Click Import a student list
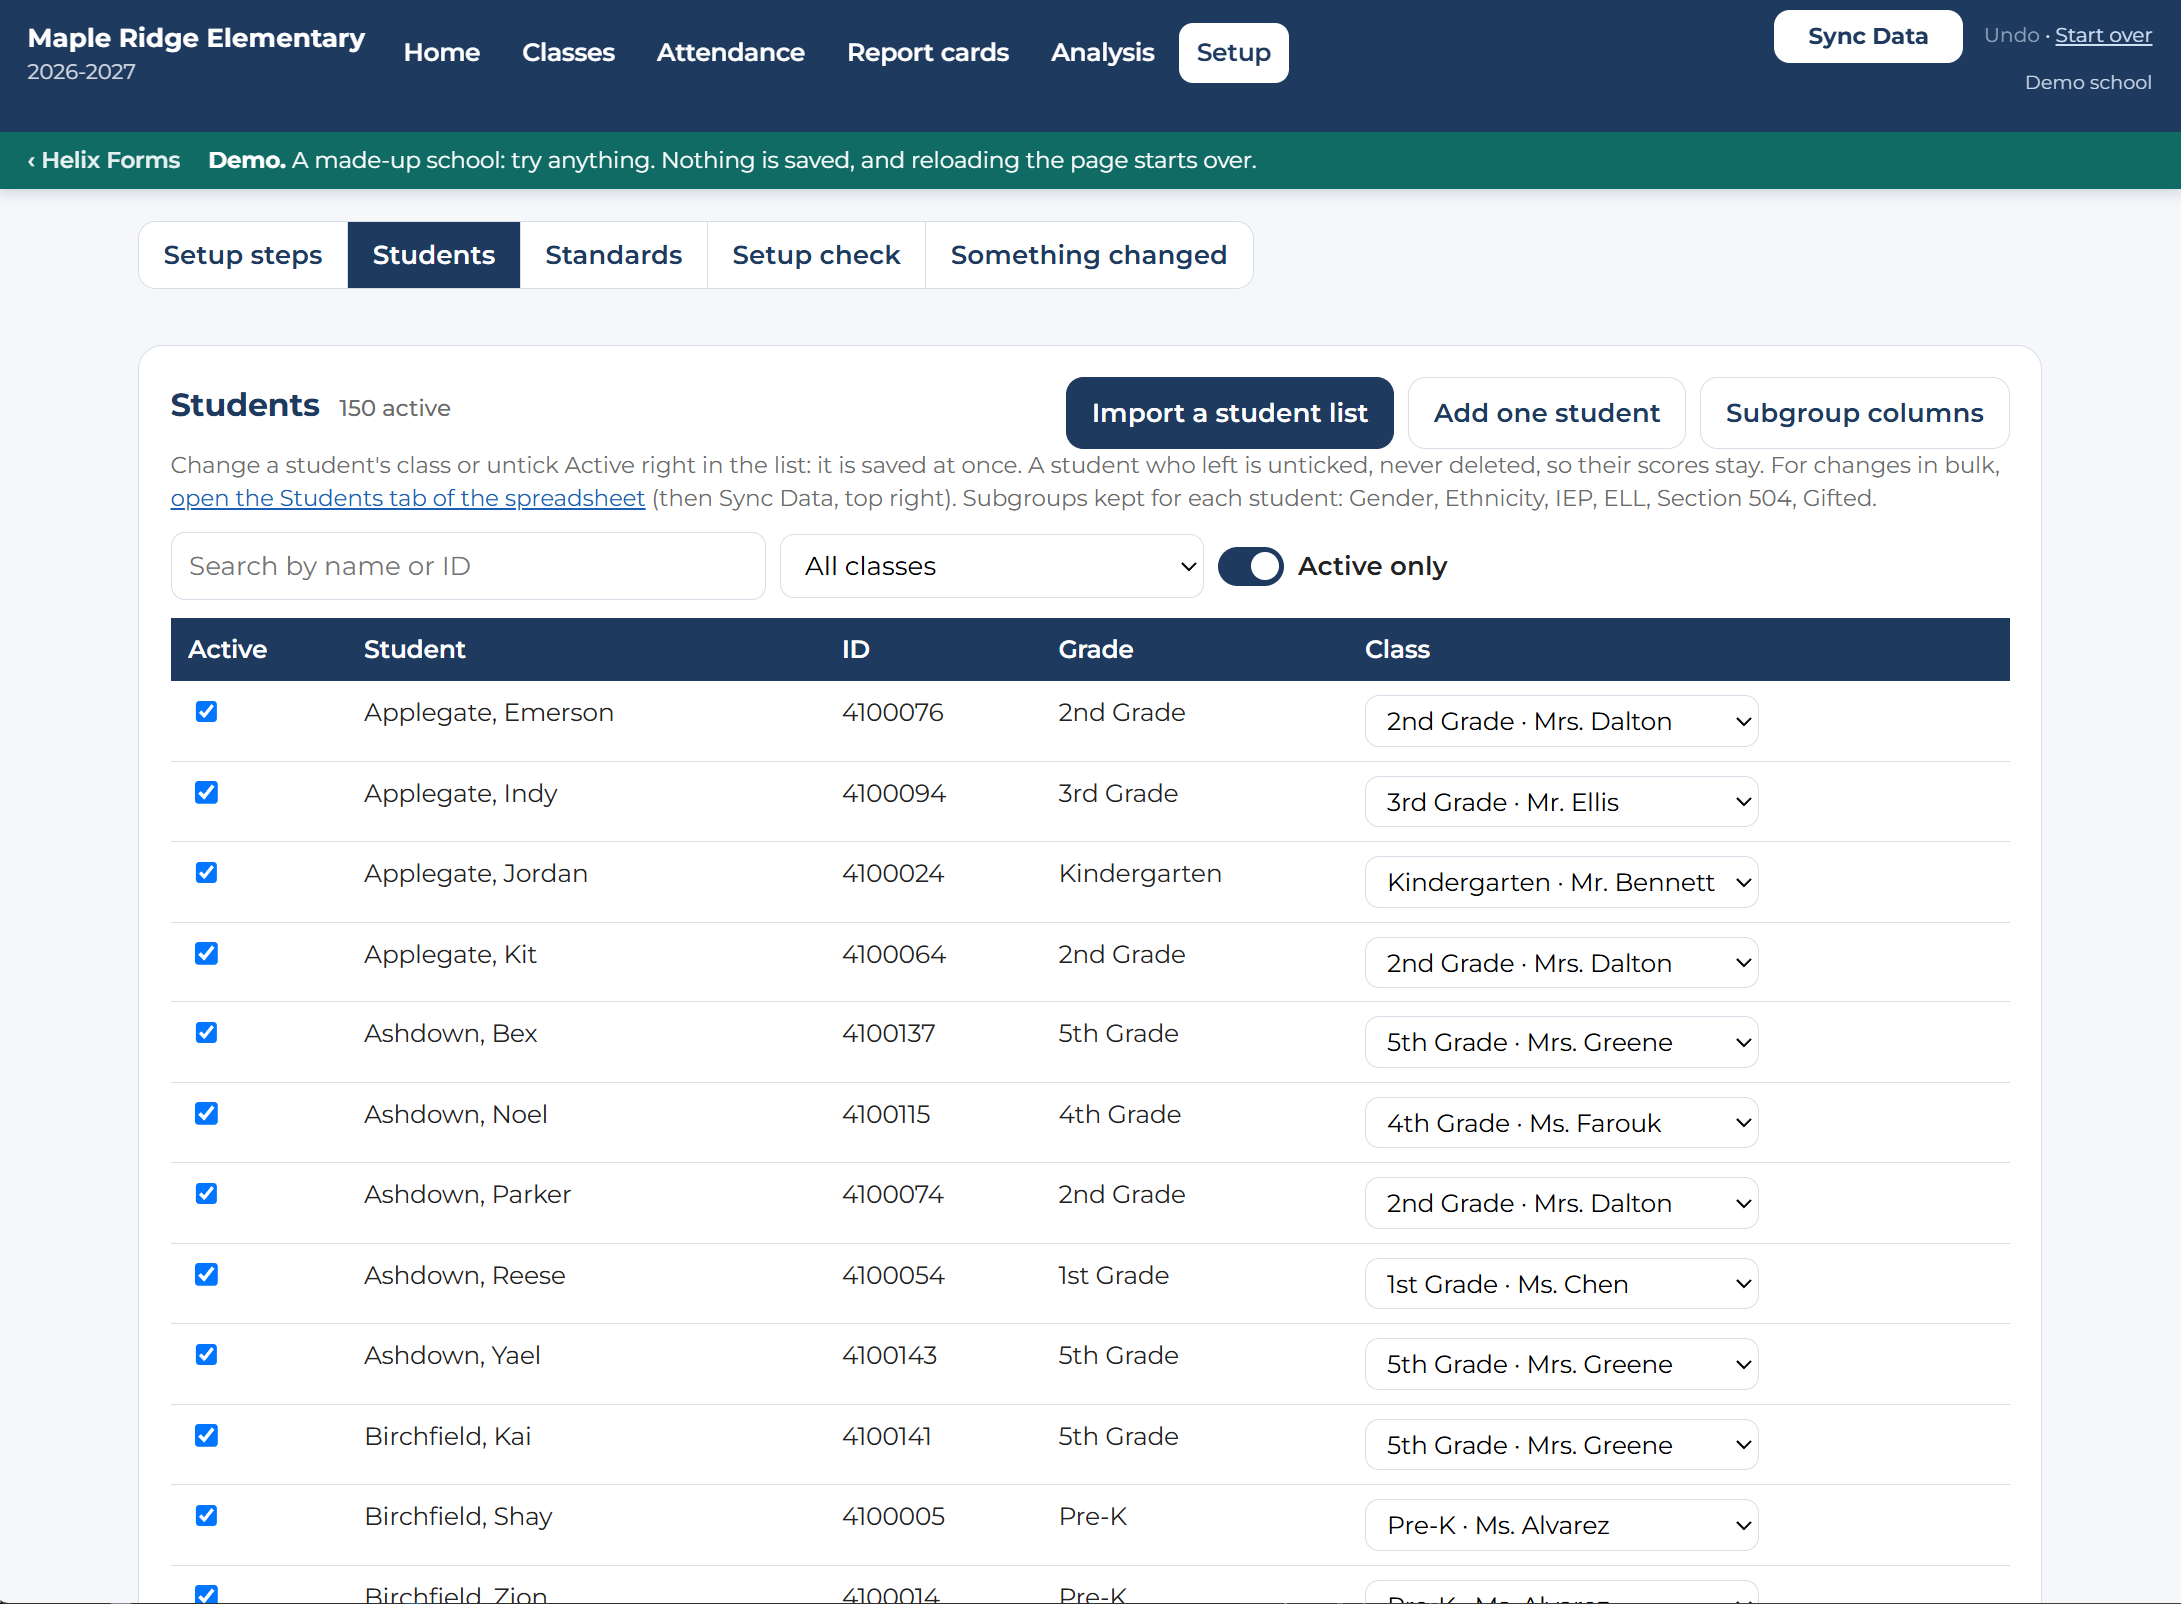Viewport: 2181px width, 1604px height. click(1229, 413)
